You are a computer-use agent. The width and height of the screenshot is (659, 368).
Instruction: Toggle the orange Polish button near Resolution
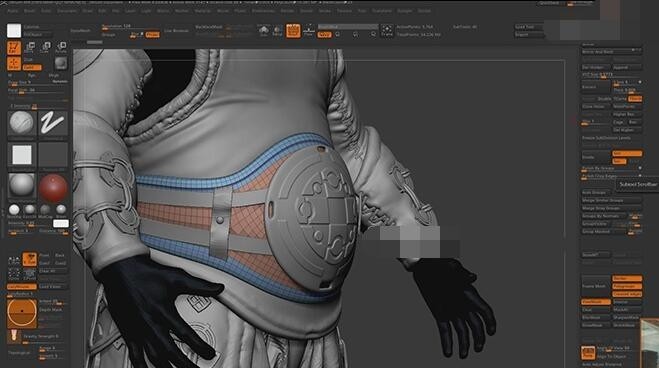(153, 35)
